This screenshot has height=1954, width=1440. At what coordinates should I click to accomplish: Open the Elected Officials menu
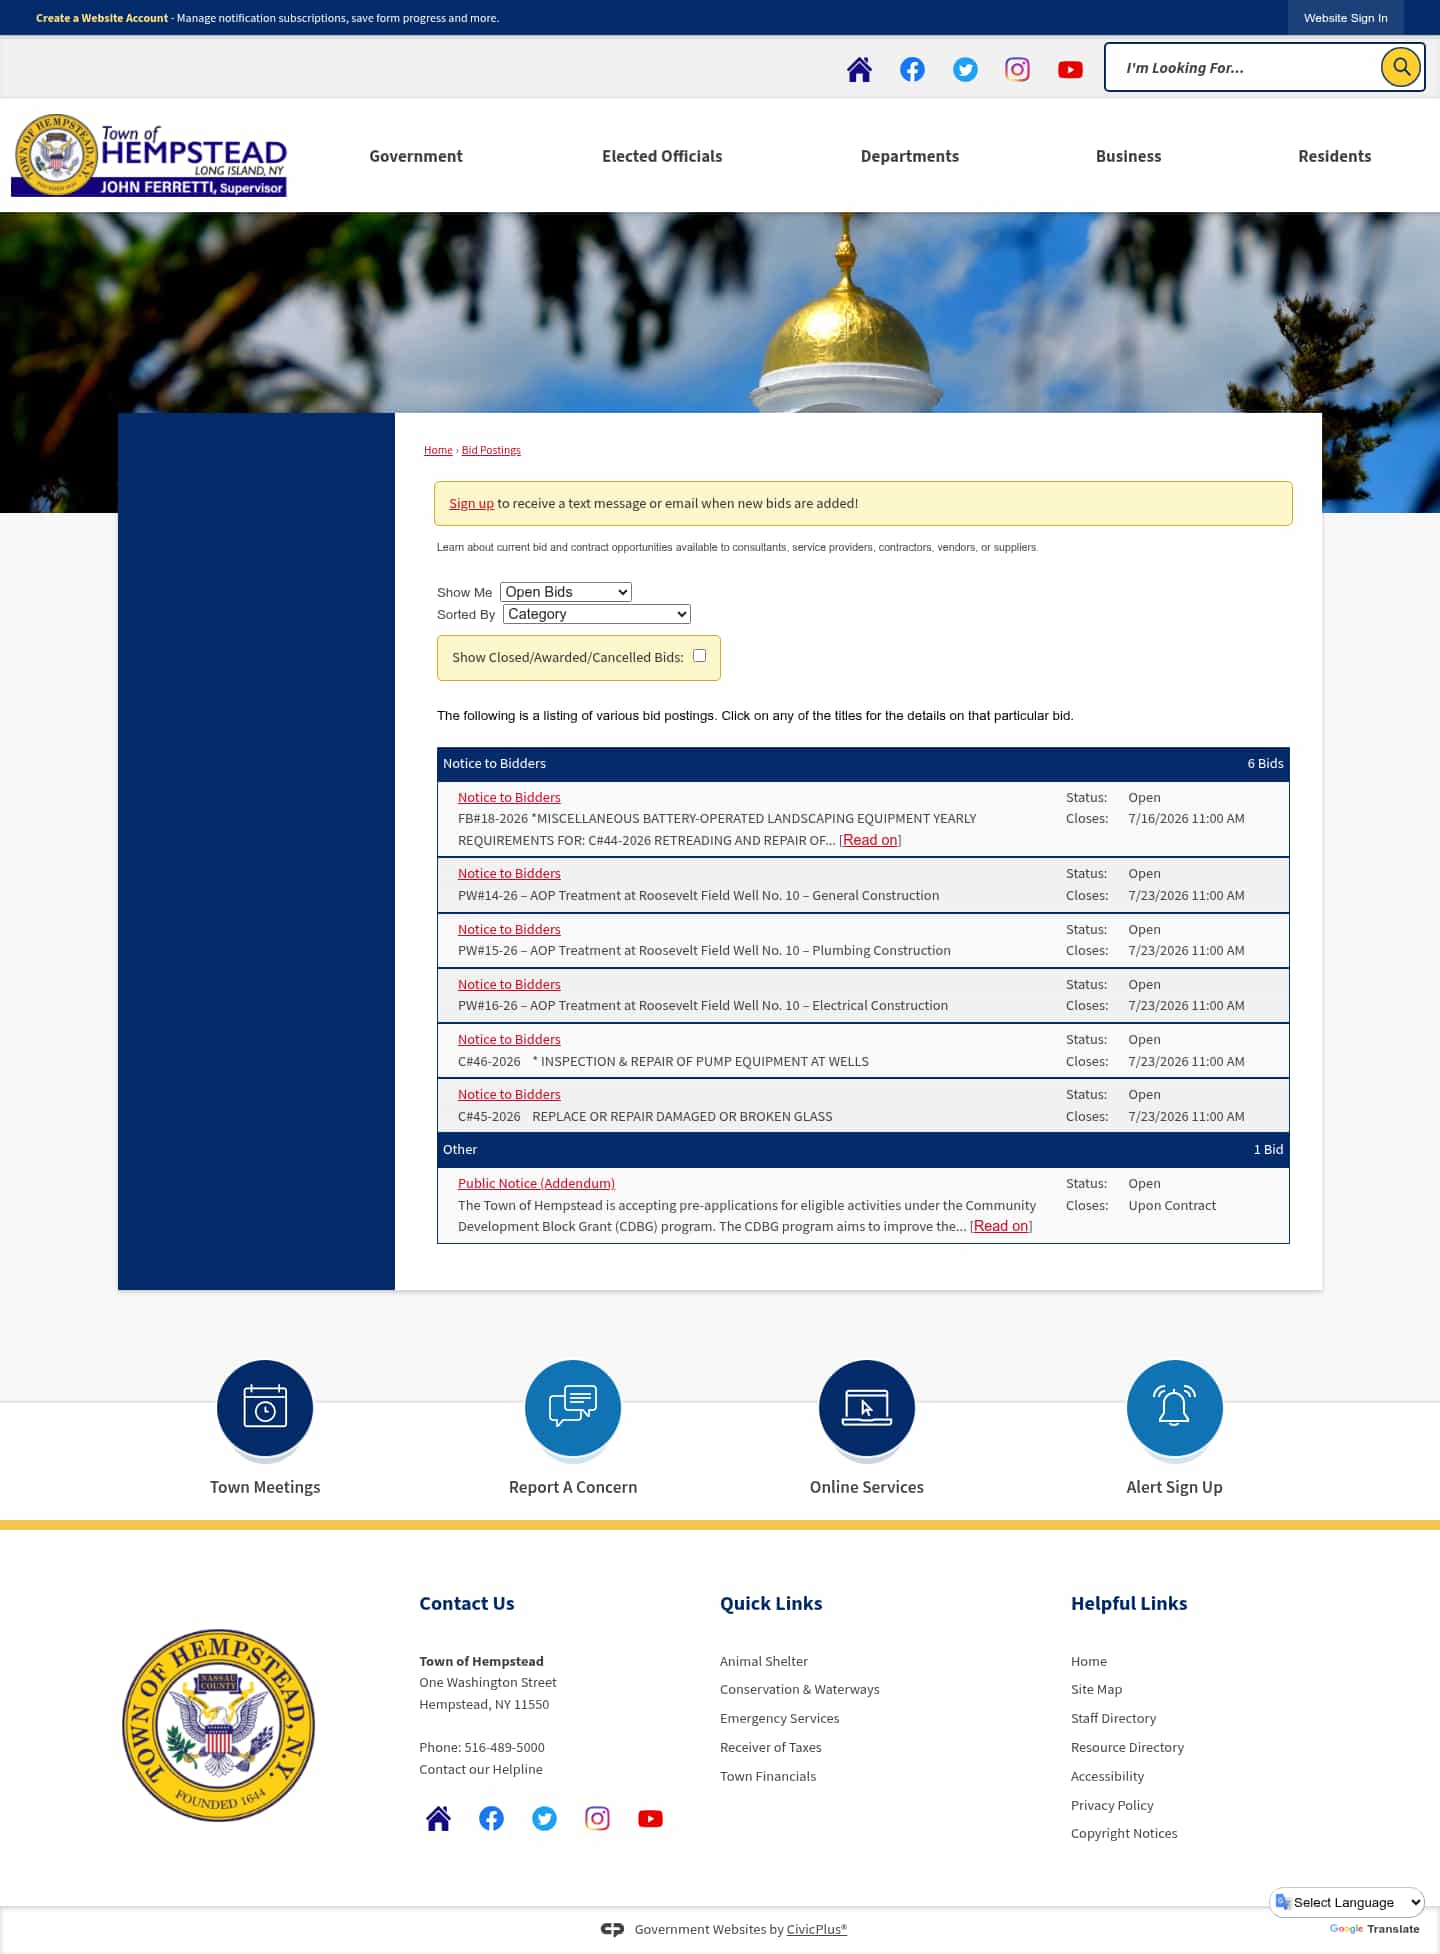point(662,156)
